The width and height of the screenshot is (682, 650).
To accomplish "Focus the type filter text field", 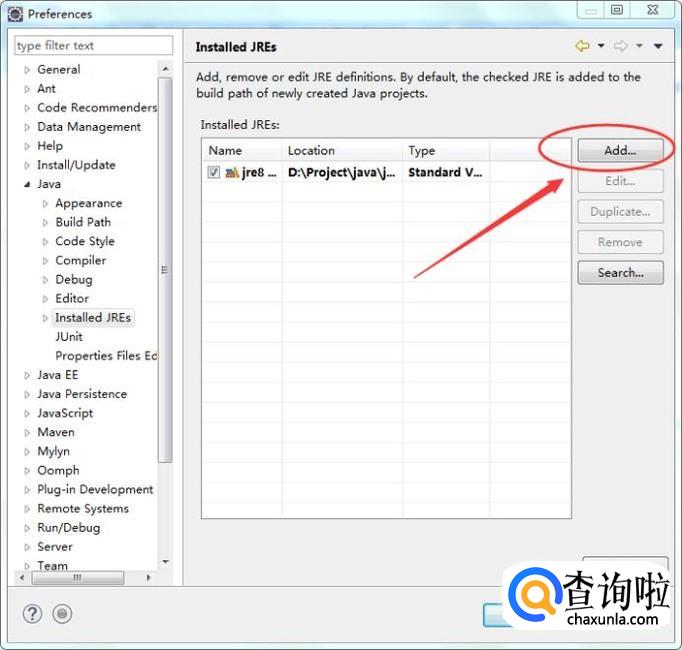I will click(94, 46).
